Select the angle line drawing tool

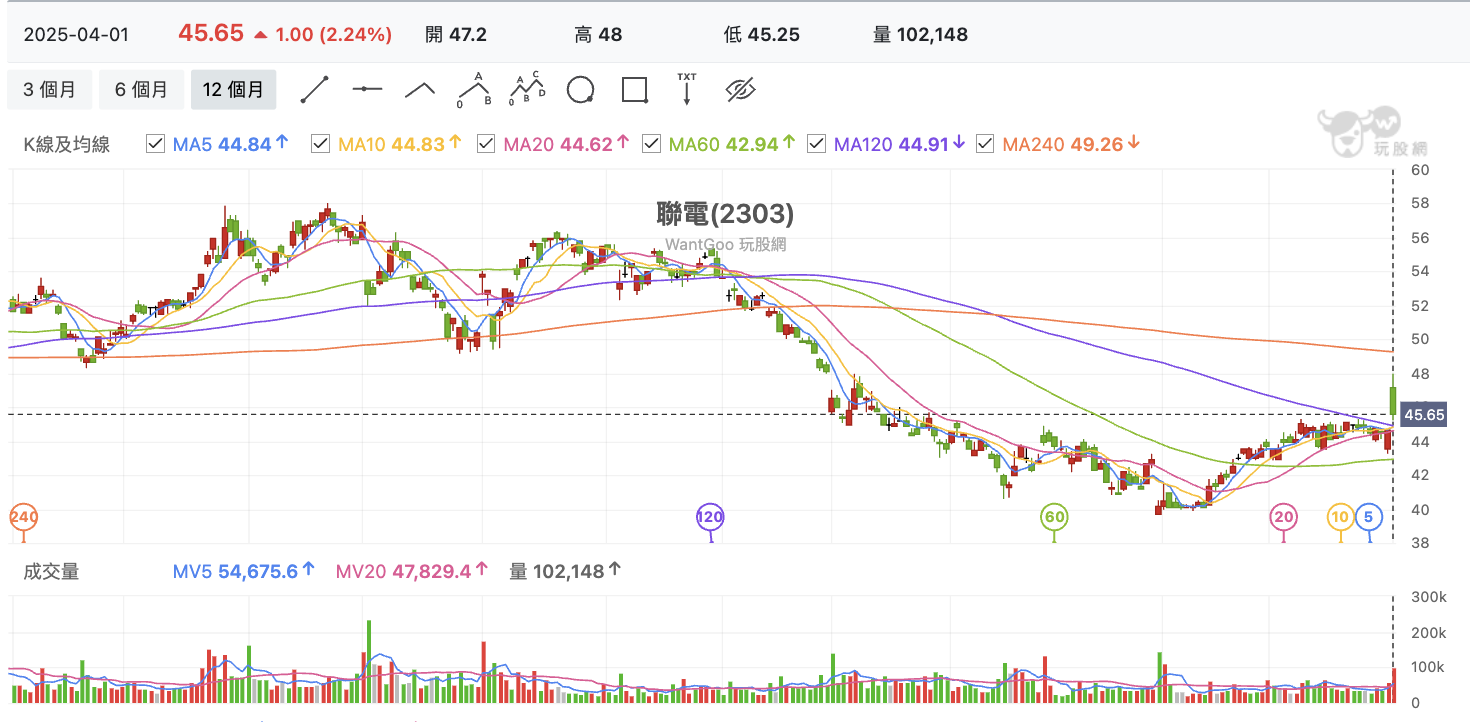pyautogui.click(x=420, y=90)
